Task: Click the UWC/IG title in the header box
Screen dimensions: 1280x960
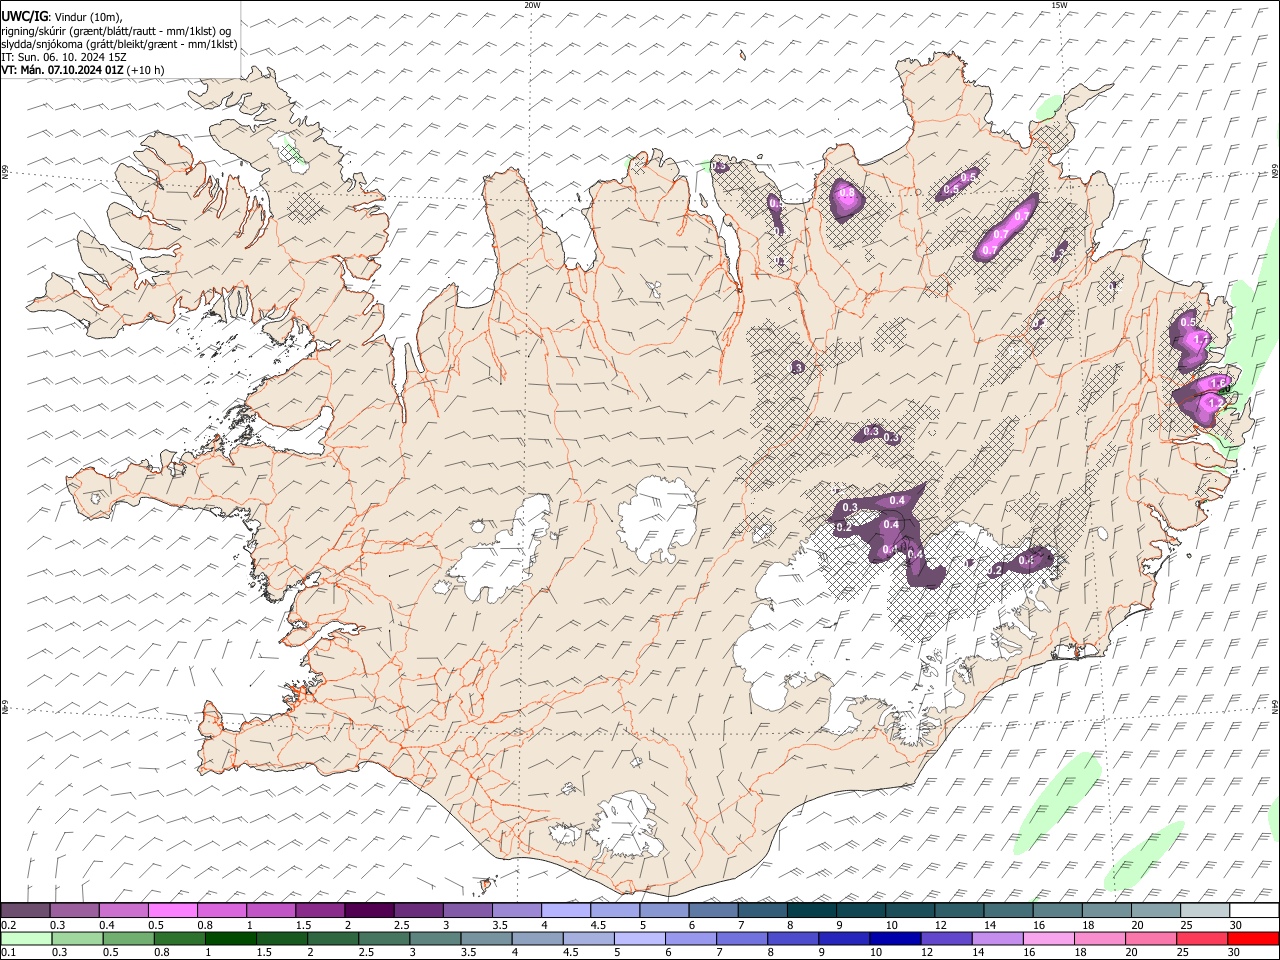Action: 24,17
